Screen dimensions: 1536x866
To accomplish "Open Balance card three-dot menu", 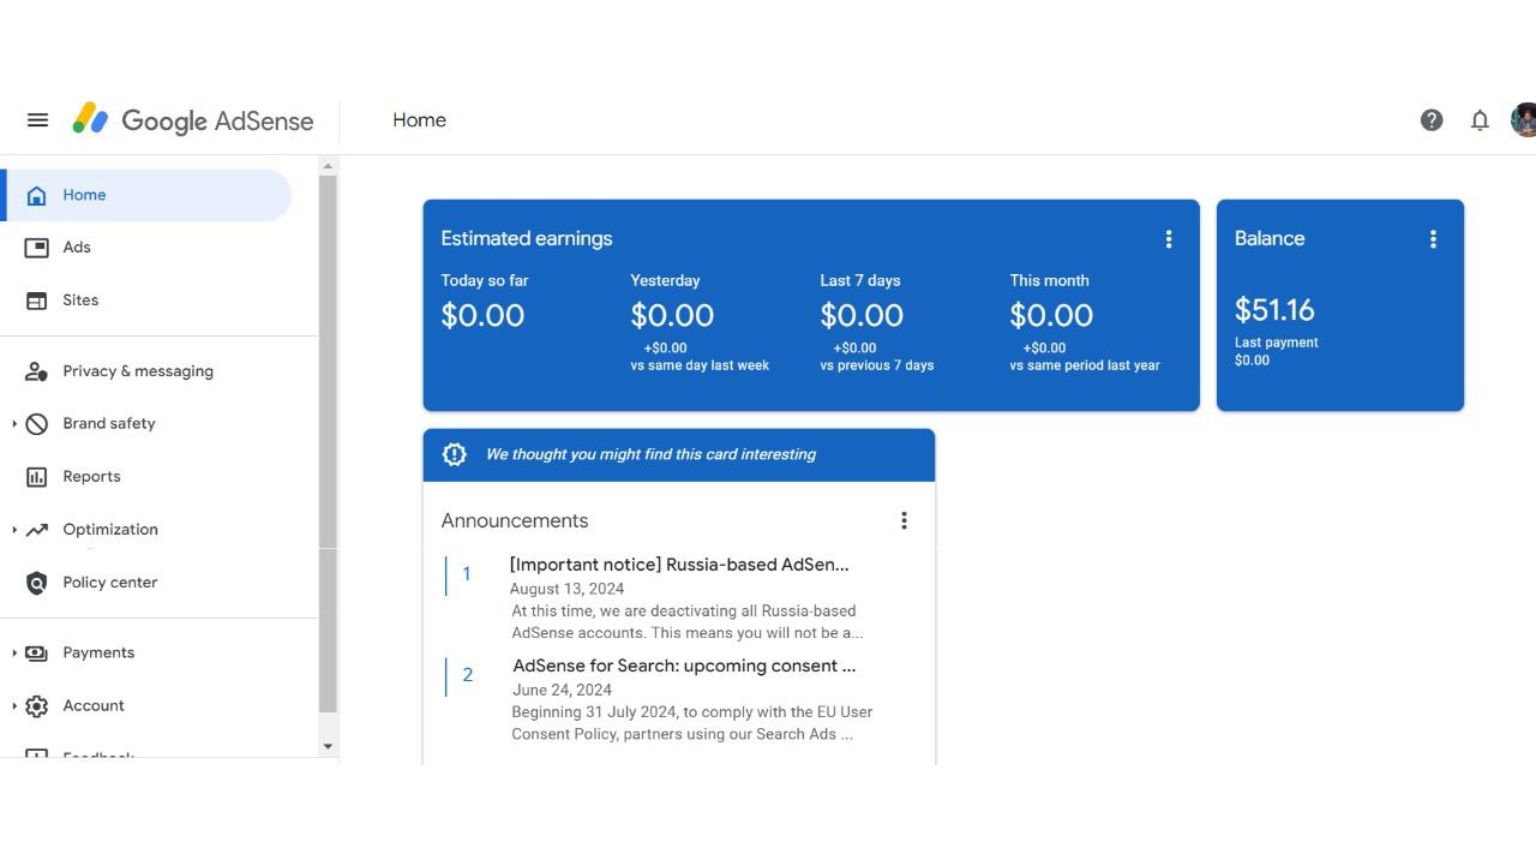I will (x=1433, y=239).
